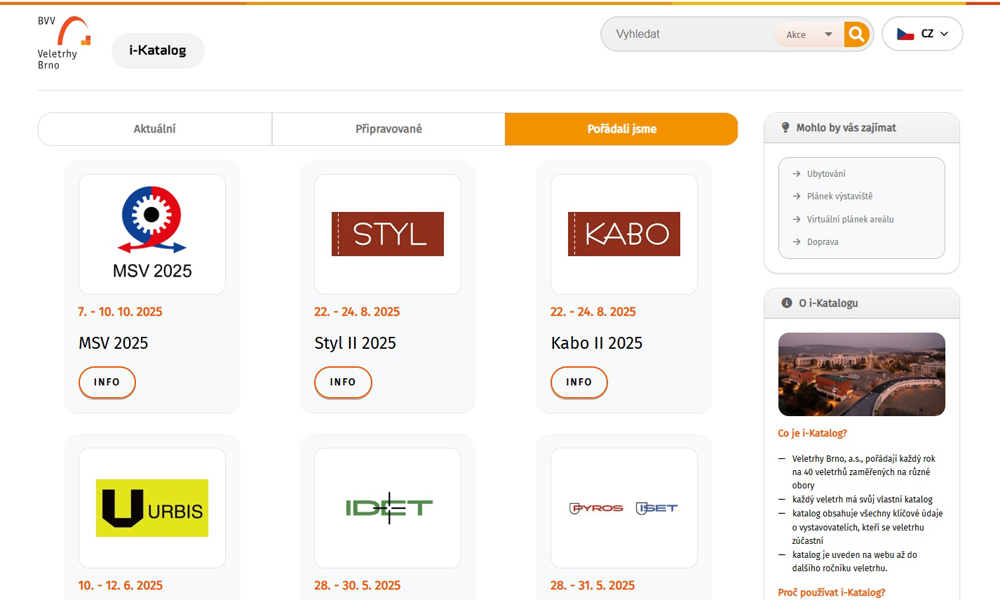Switch to the Aktuální tab
Screen dimensions: 1000x600
(155, 129)
